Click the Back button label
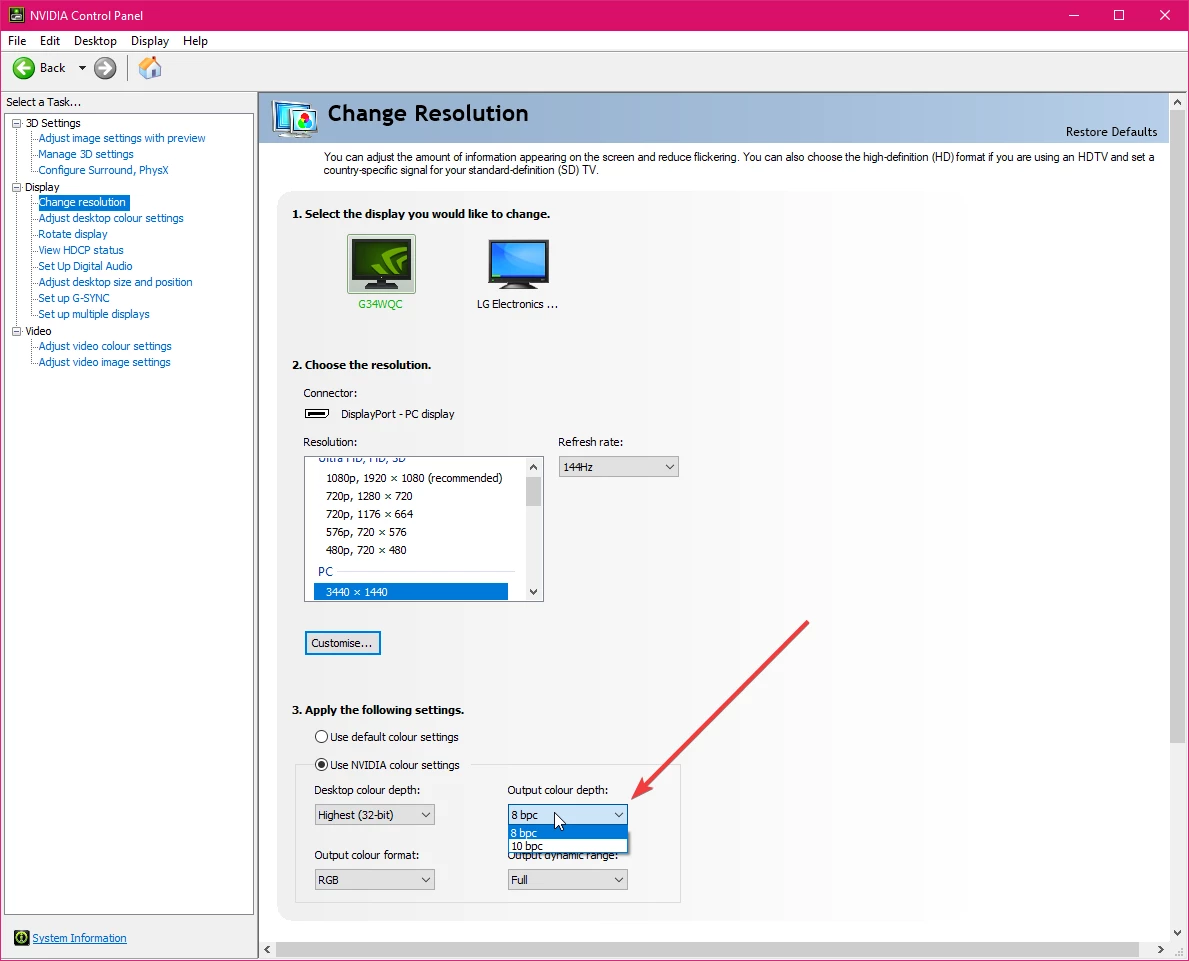The image size is (1189, 961). 52,68
